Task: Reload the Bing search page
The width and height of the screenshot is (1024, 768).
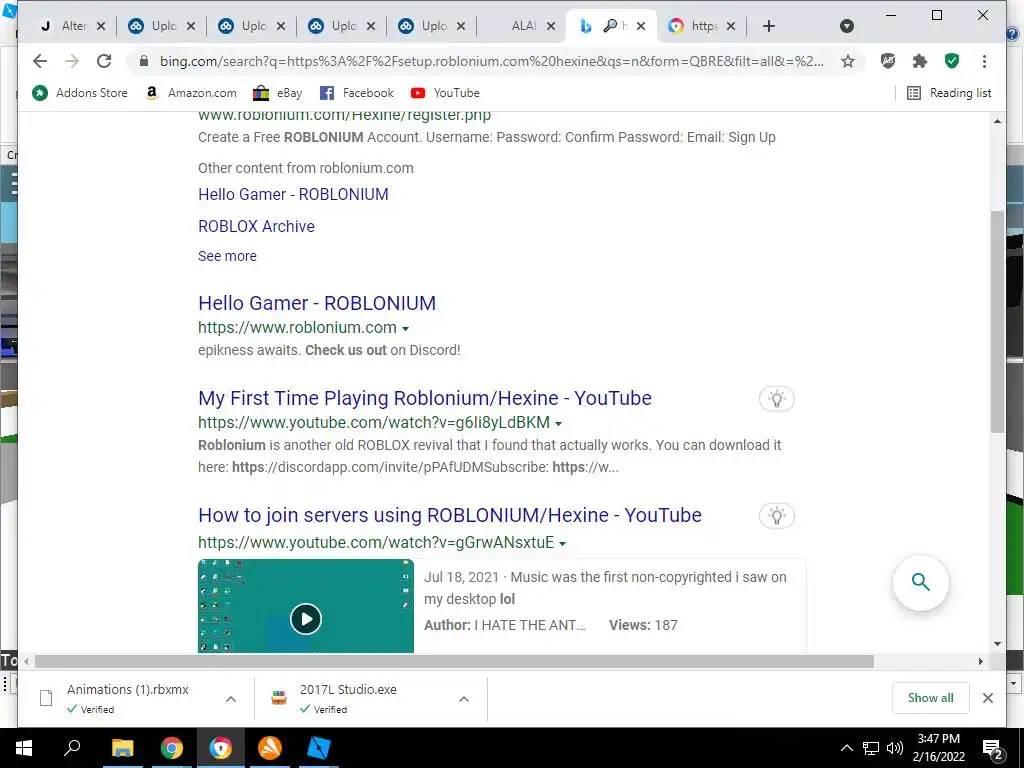Action: 104,61
